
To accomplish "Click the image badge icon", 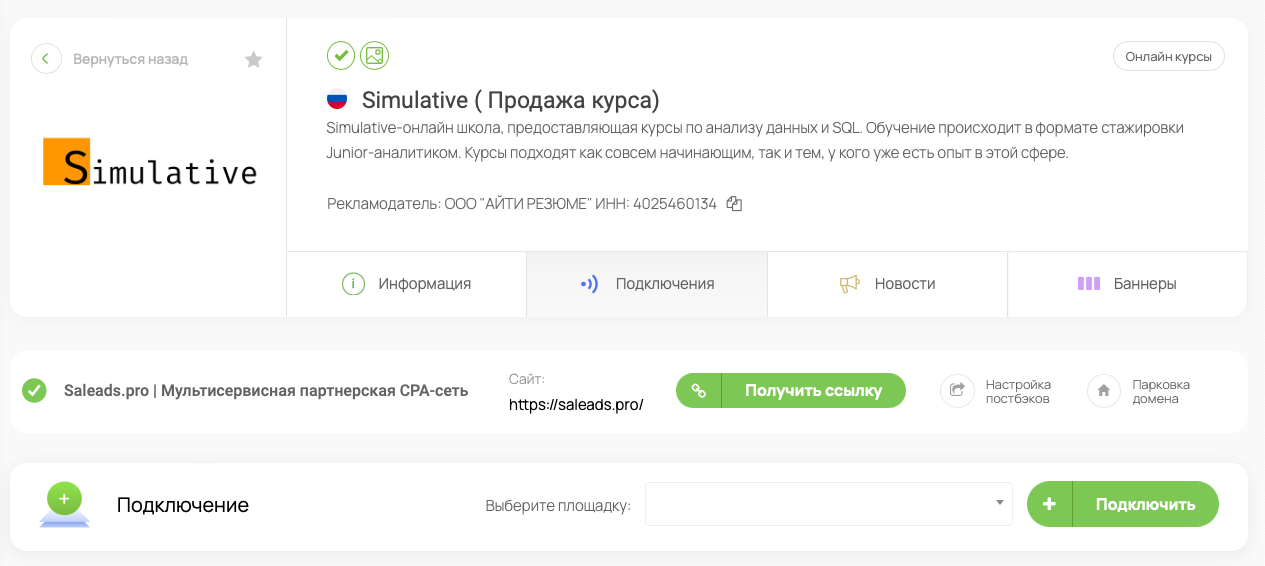I will (375, 56).
